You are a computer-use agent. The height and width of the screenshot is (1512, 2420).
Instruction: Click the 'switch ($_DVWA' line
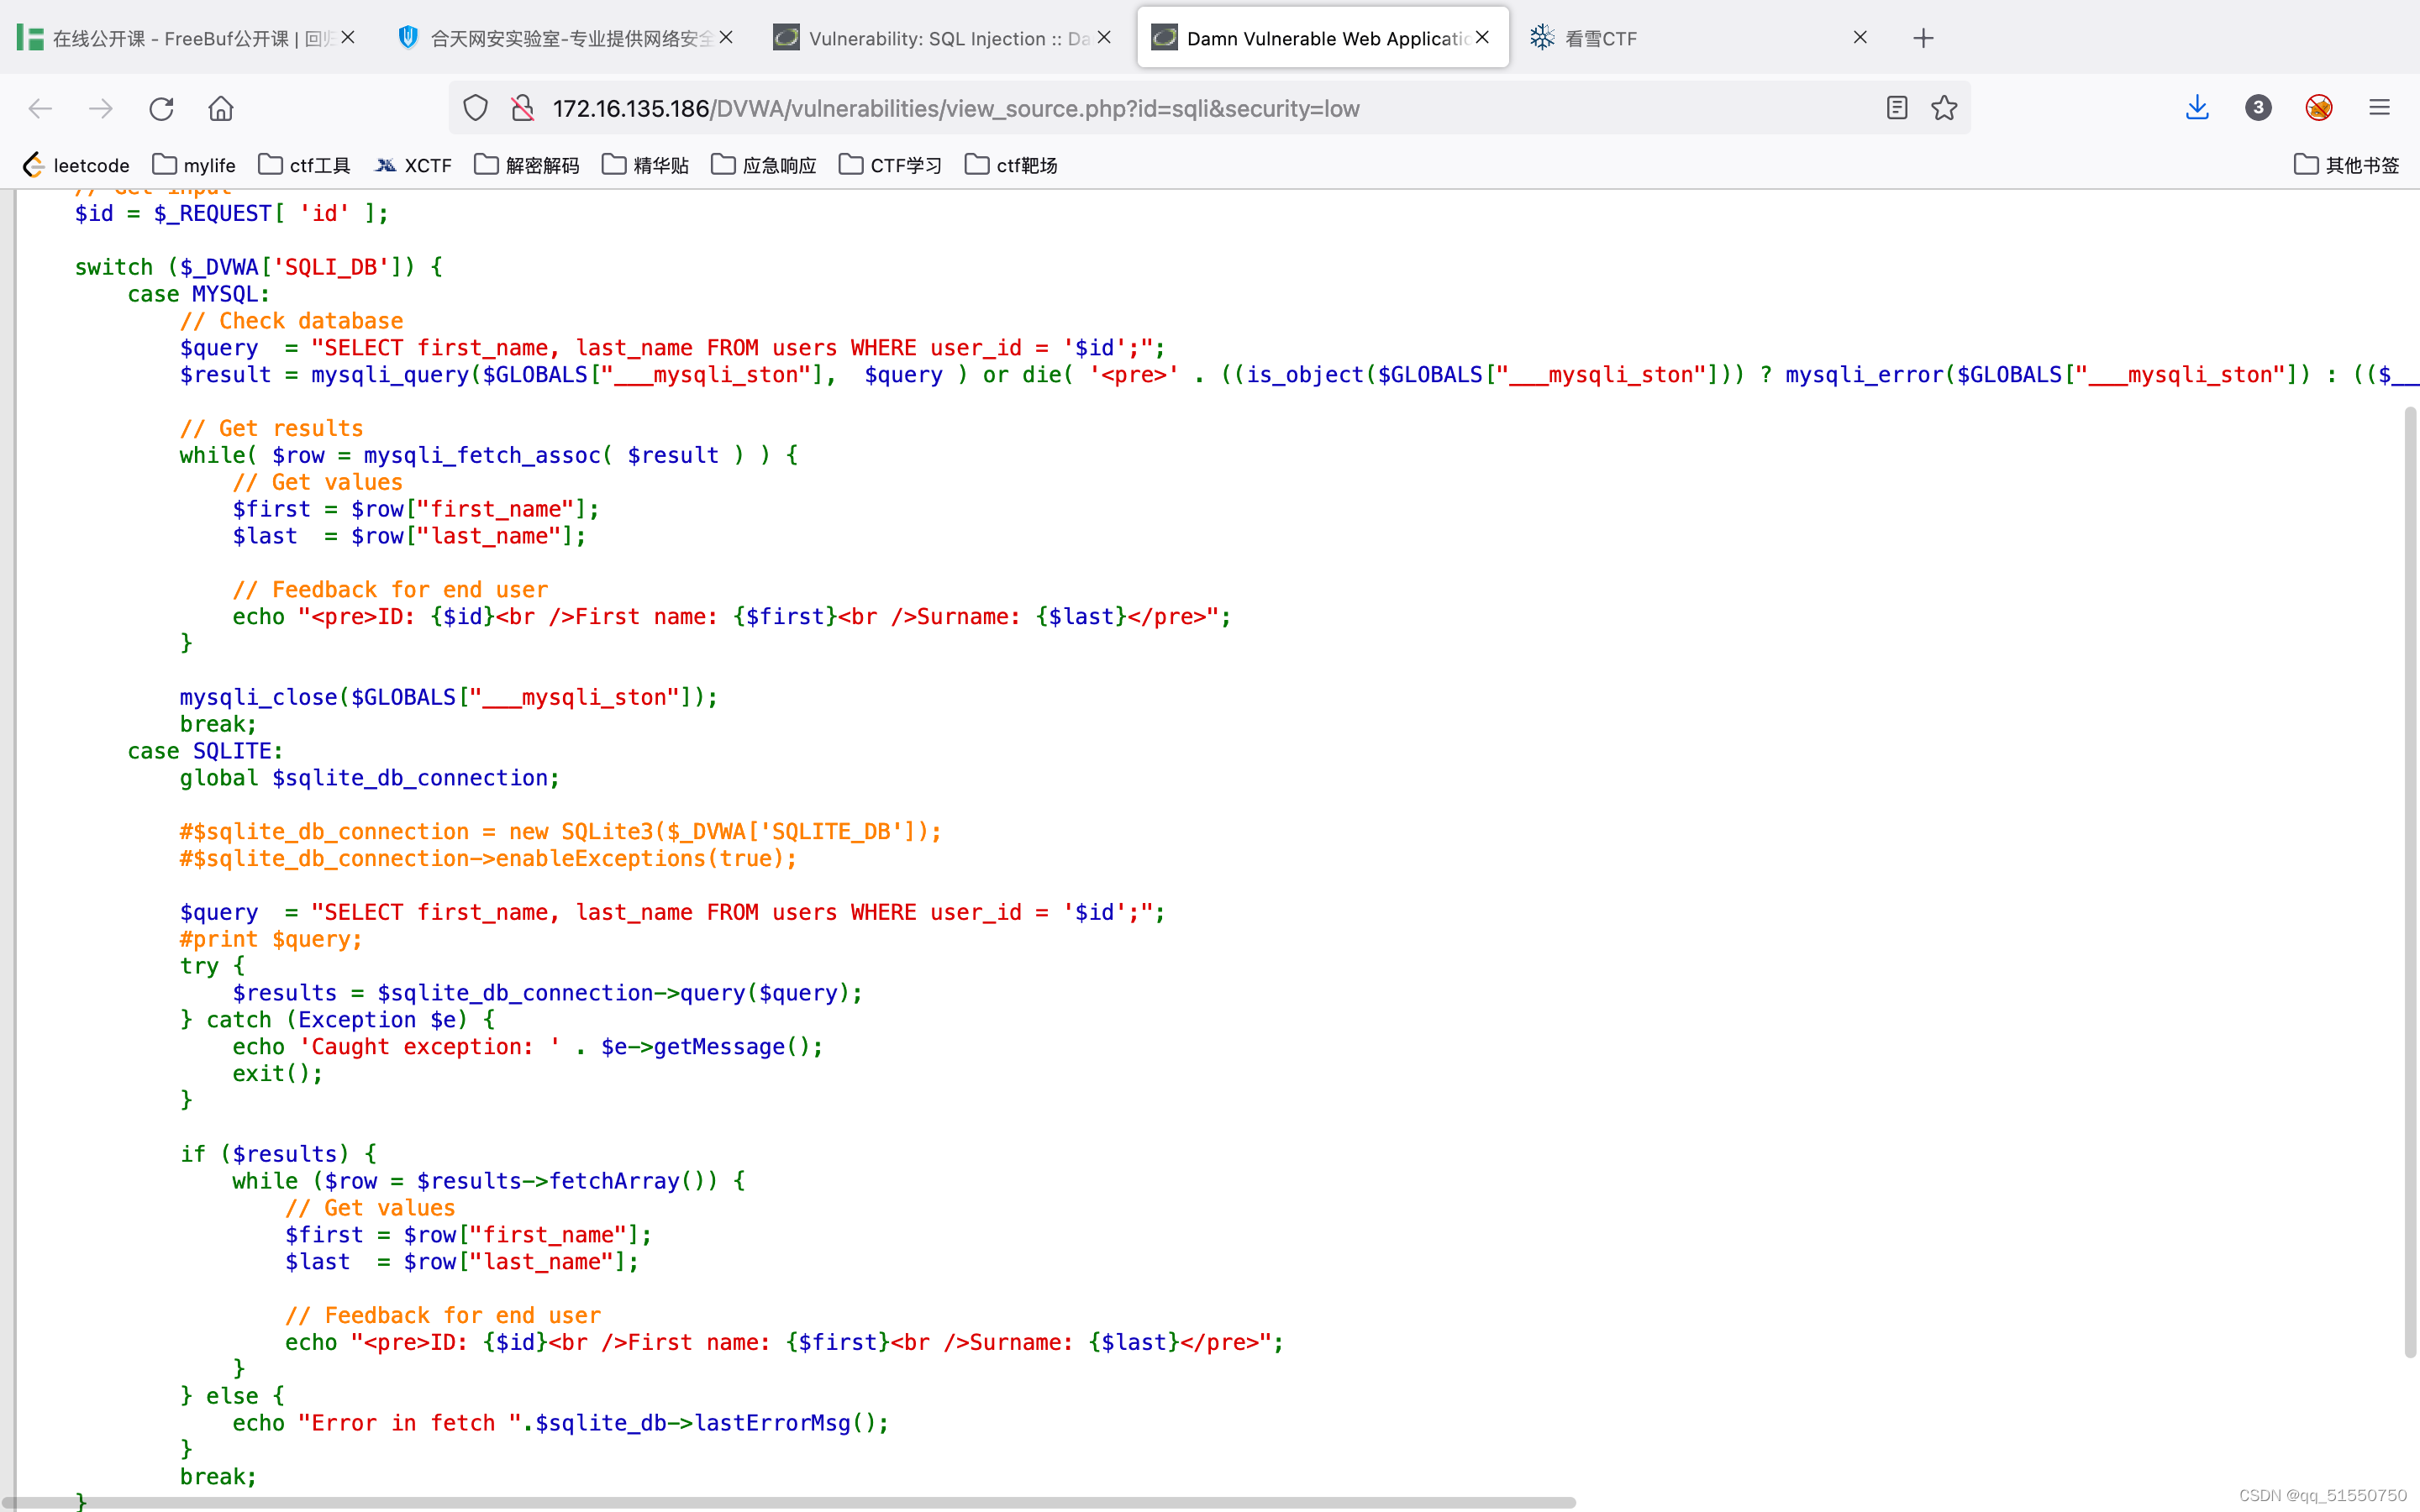coord(259,267)
